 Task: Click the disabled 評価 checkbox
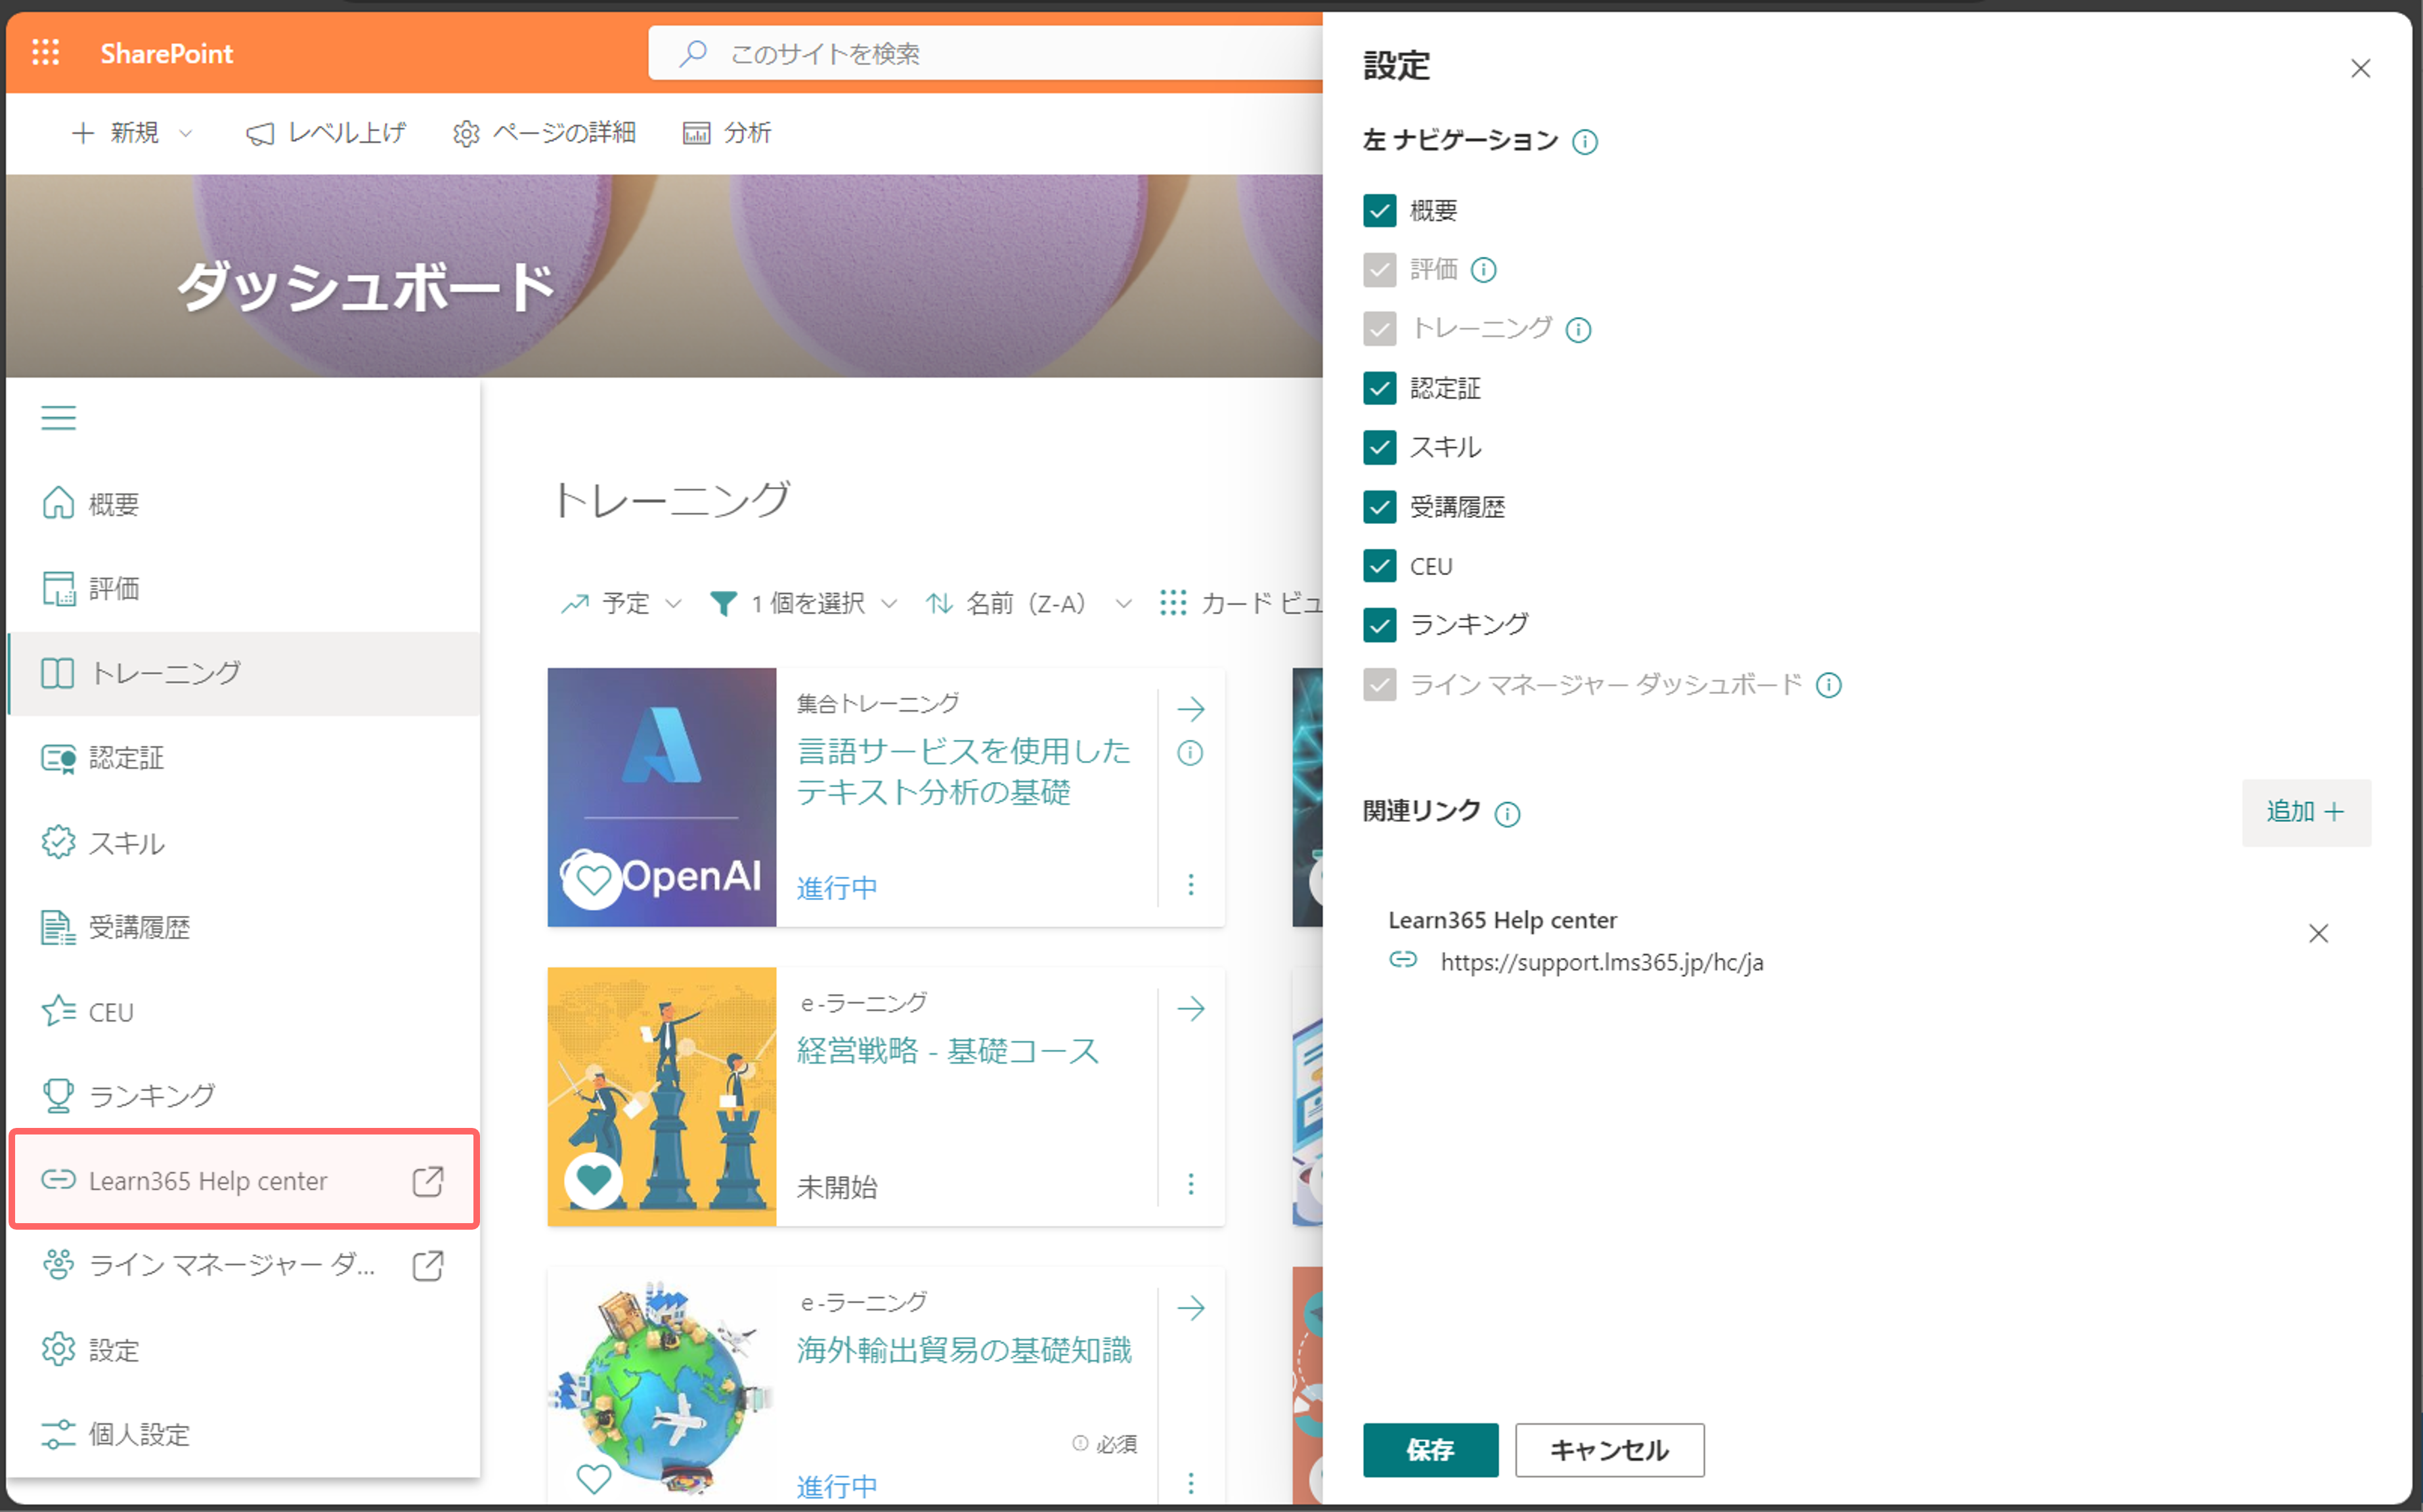pos(1379,270)
